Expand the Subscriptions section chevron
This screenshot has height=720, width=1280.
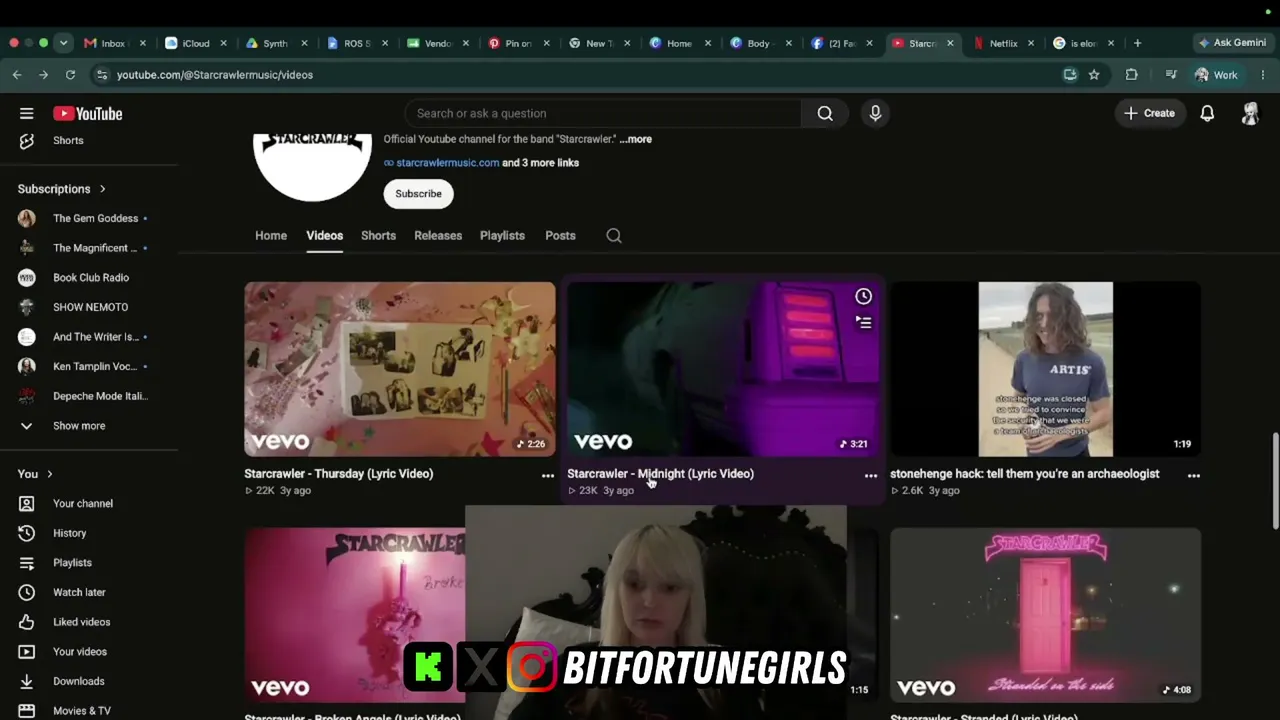pos(102,189)
